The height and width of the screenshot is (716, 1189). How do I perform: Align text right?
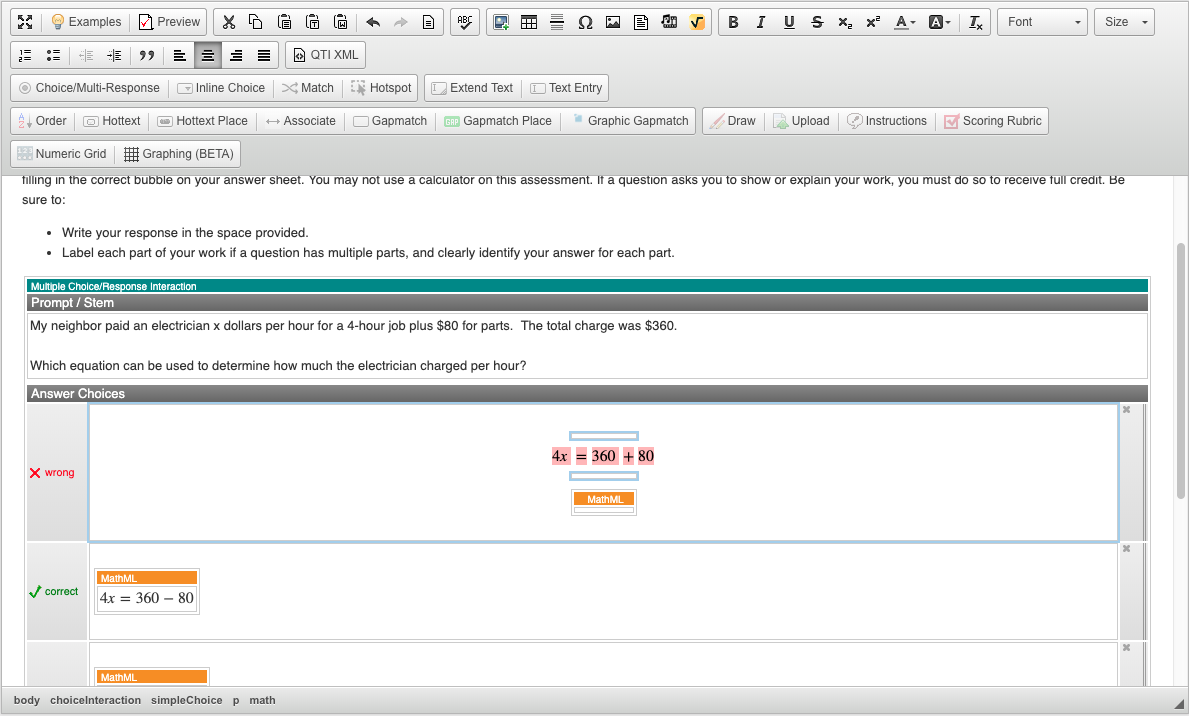click(x=236, y=55)
